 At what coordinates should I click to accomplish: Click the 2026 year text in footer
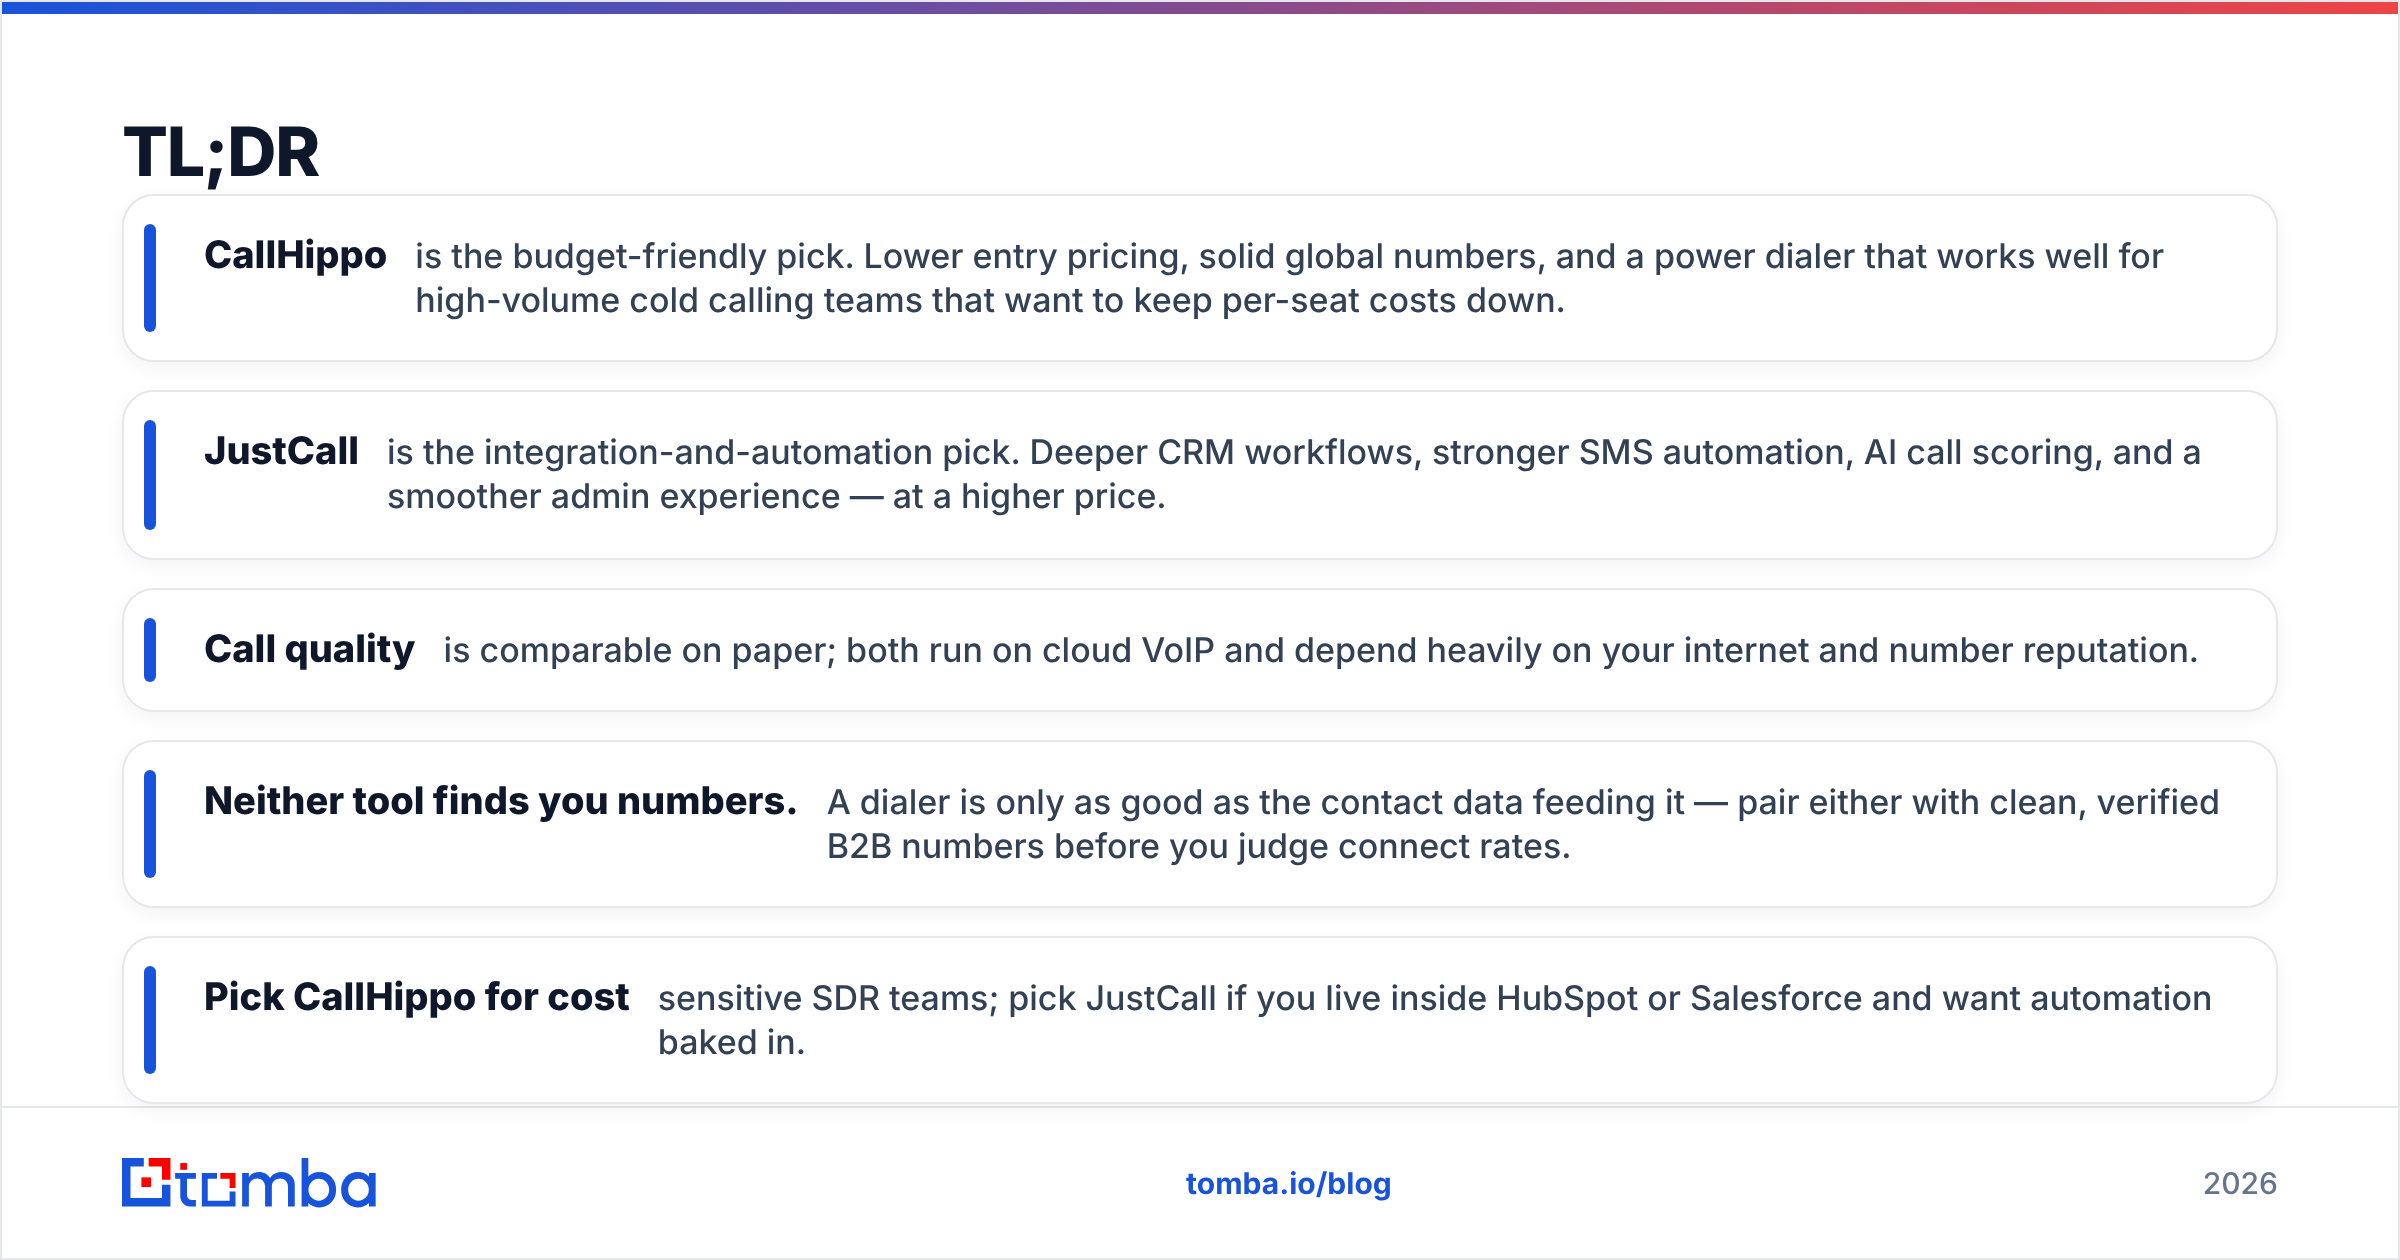[2240, 1184]
